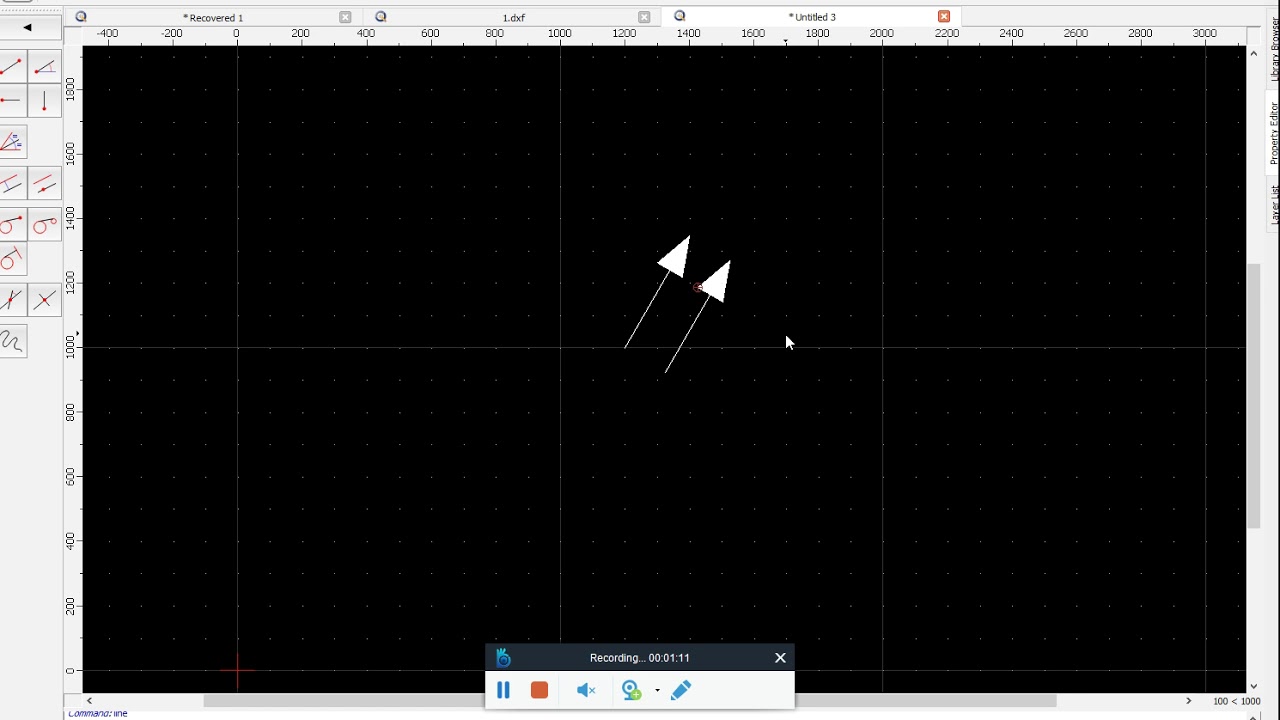Open the Property Editor side panel

(x=1274, y=133)
